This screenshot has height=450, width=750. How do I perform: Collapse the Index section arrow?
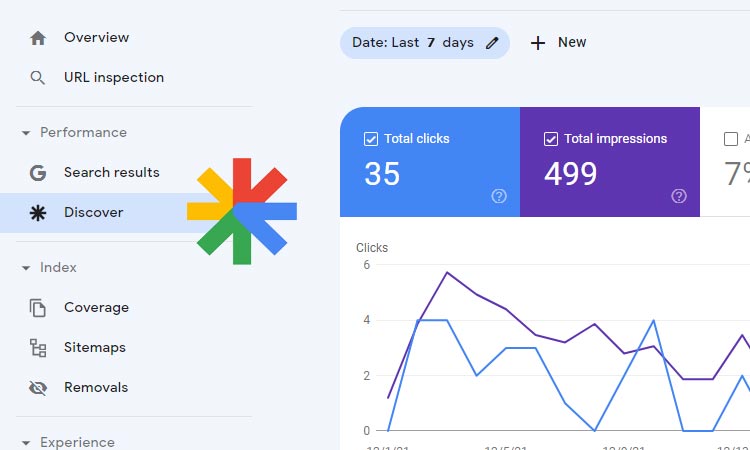(26, 268)
